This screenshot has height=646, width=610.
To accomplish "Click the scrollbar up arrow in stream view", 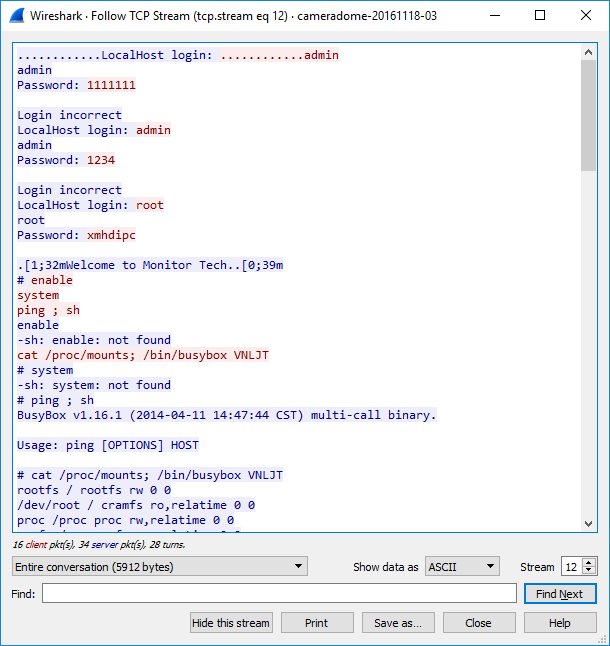I will (588, 52).
